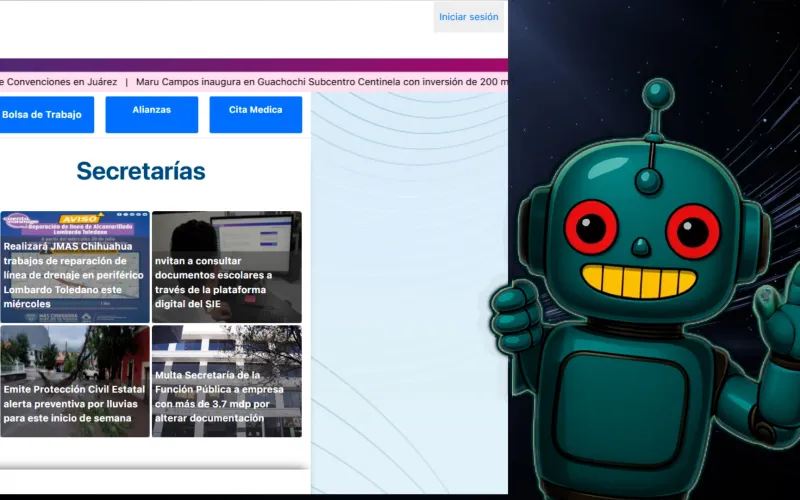Click the robot's left headphone ear piece
Viewport: 800px width, 500px height.
tap(528, 230)
